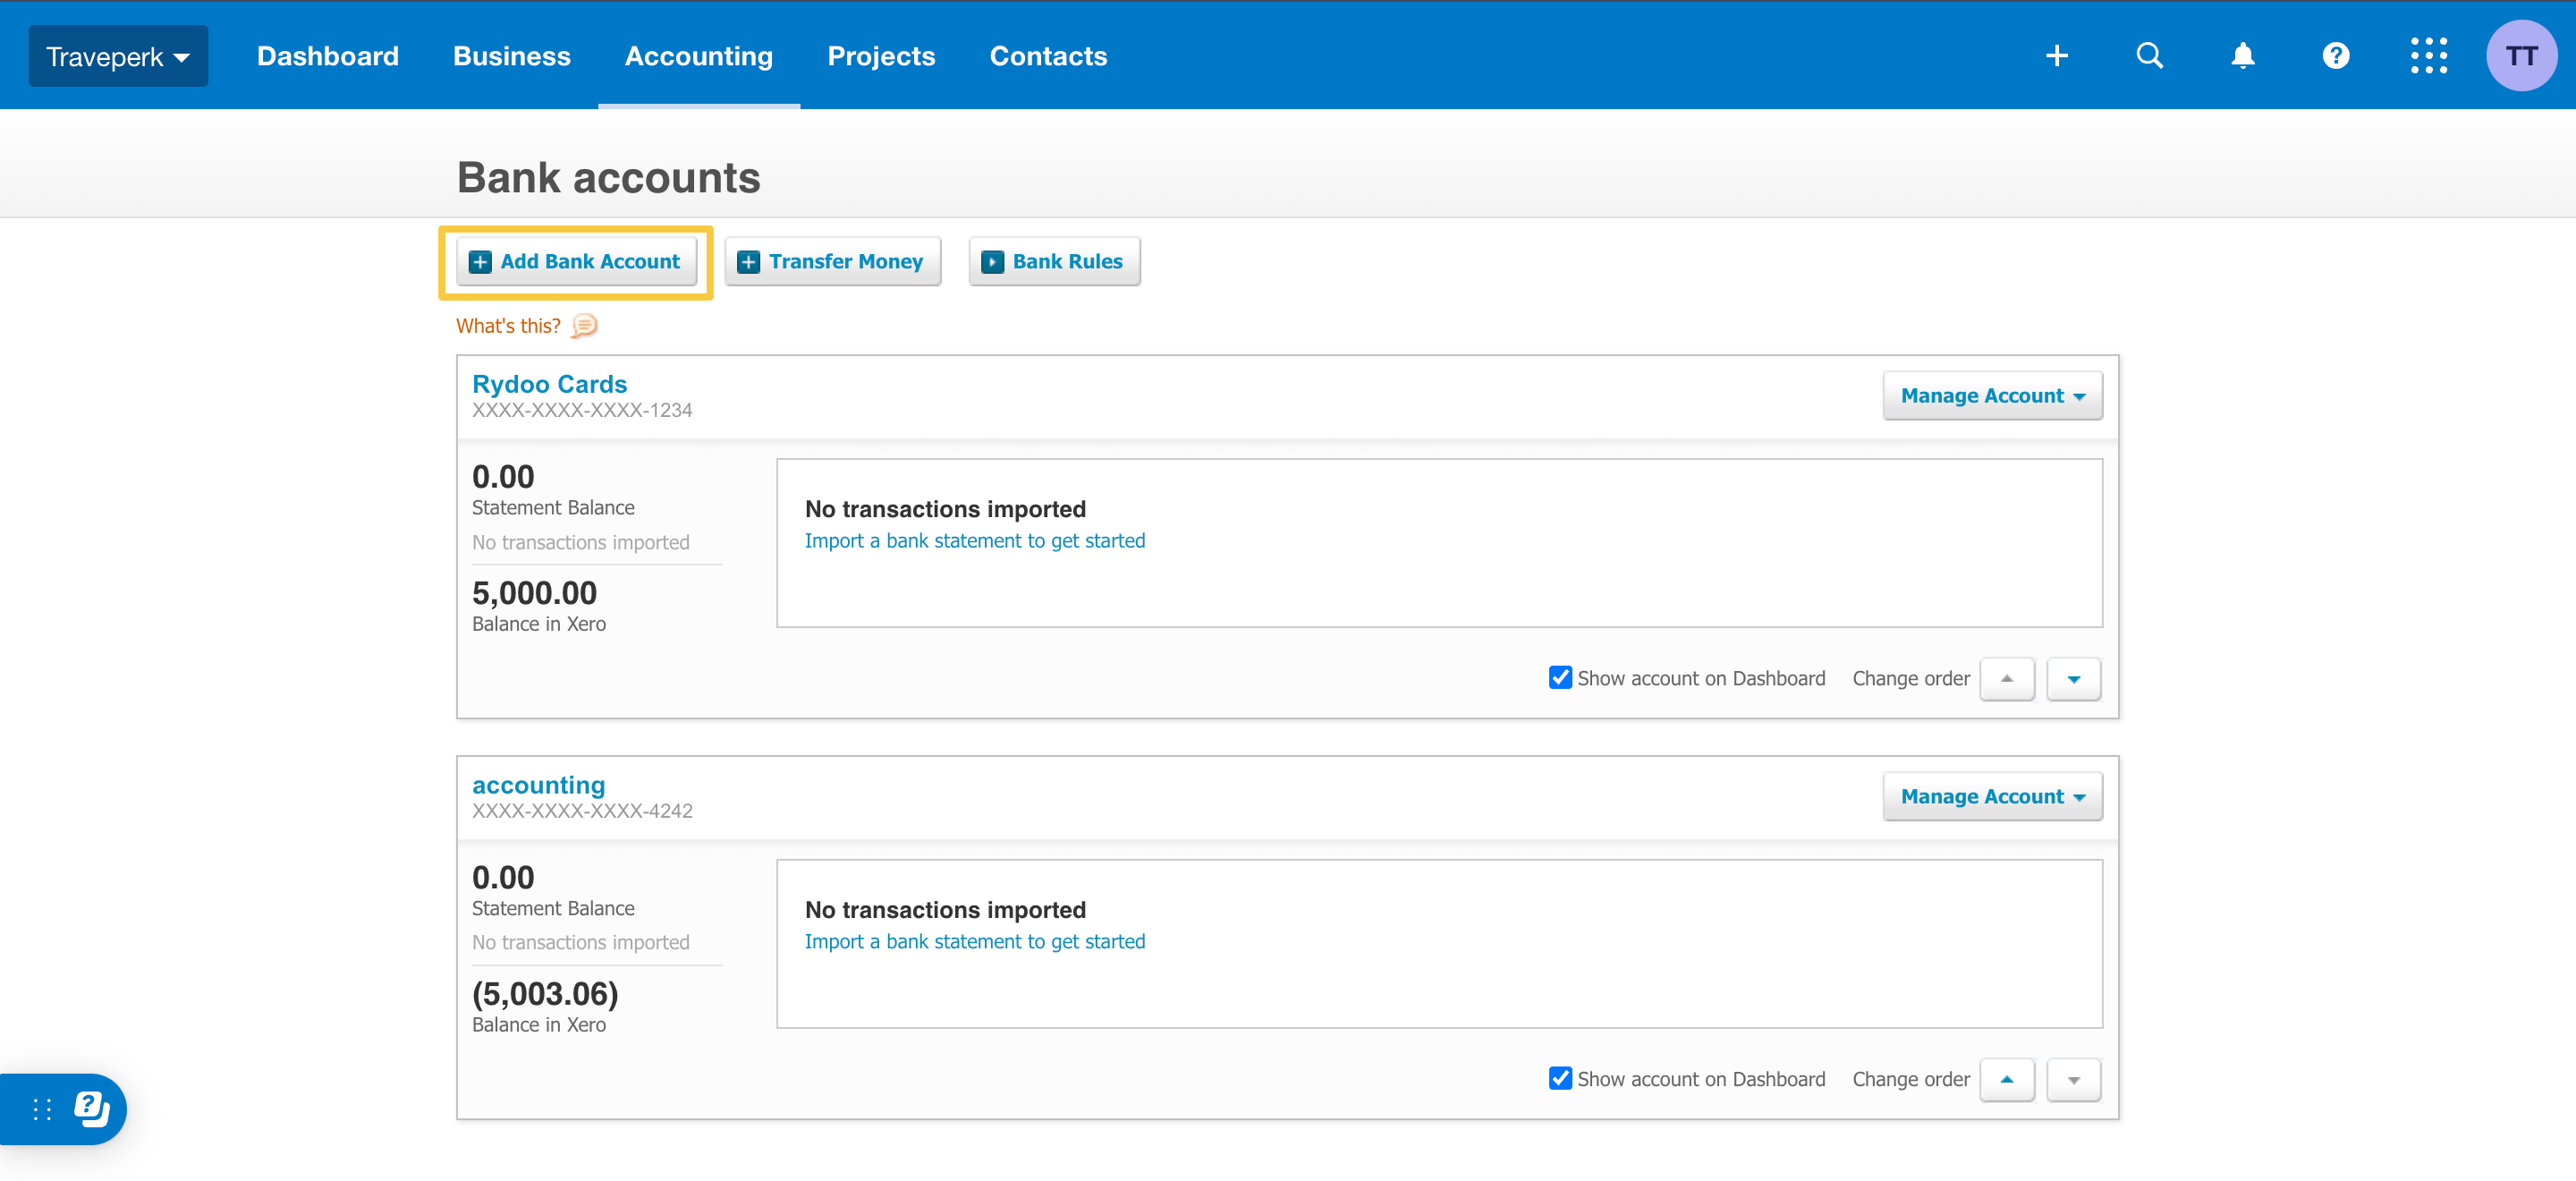The height and width of the screenshot is (1181, 2576).
Task: Open the Projects menu
Action: [881, 56]
